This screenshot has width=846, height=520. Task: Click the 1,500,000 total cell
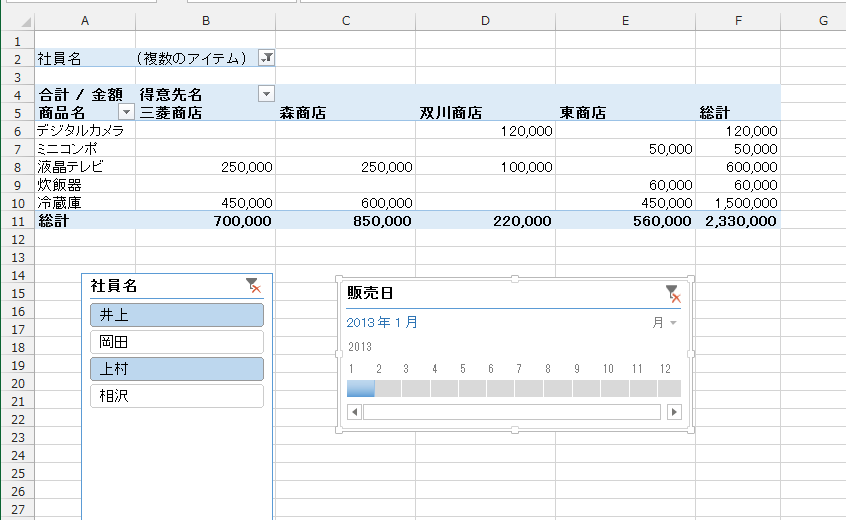(738, 202)
